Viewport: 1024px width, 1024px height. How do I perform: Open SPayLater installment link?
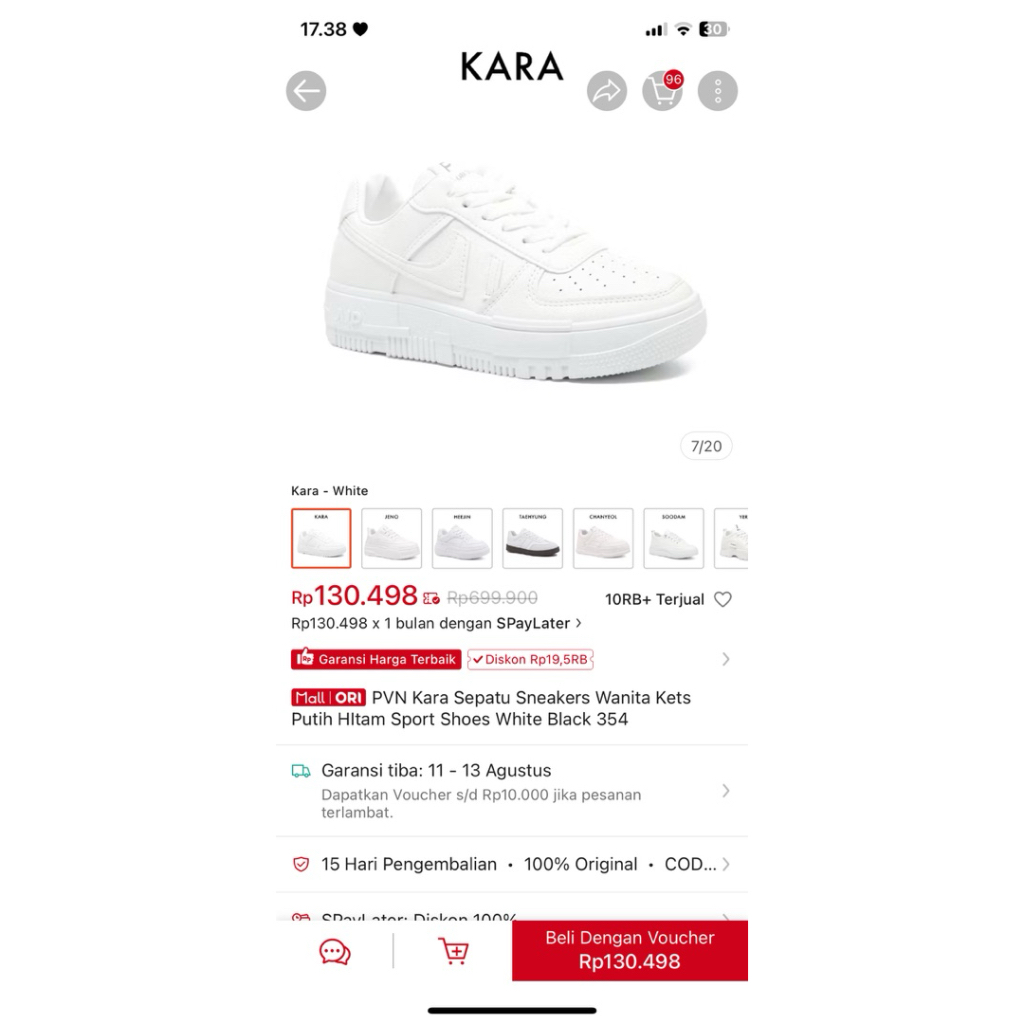tap(436, 624)
